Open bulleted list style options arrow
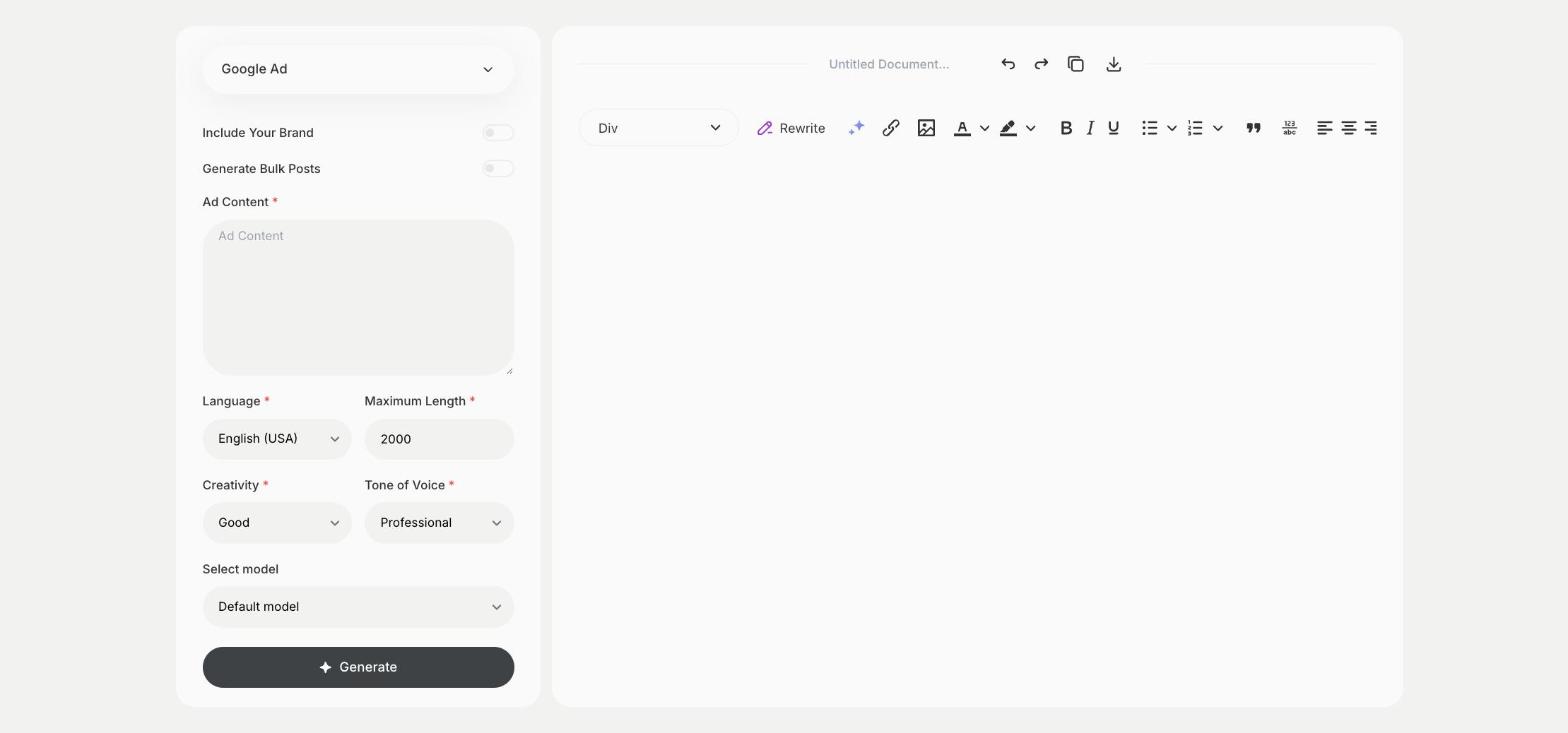The width and height of the screenshot is (1568, 733). 1172,128
